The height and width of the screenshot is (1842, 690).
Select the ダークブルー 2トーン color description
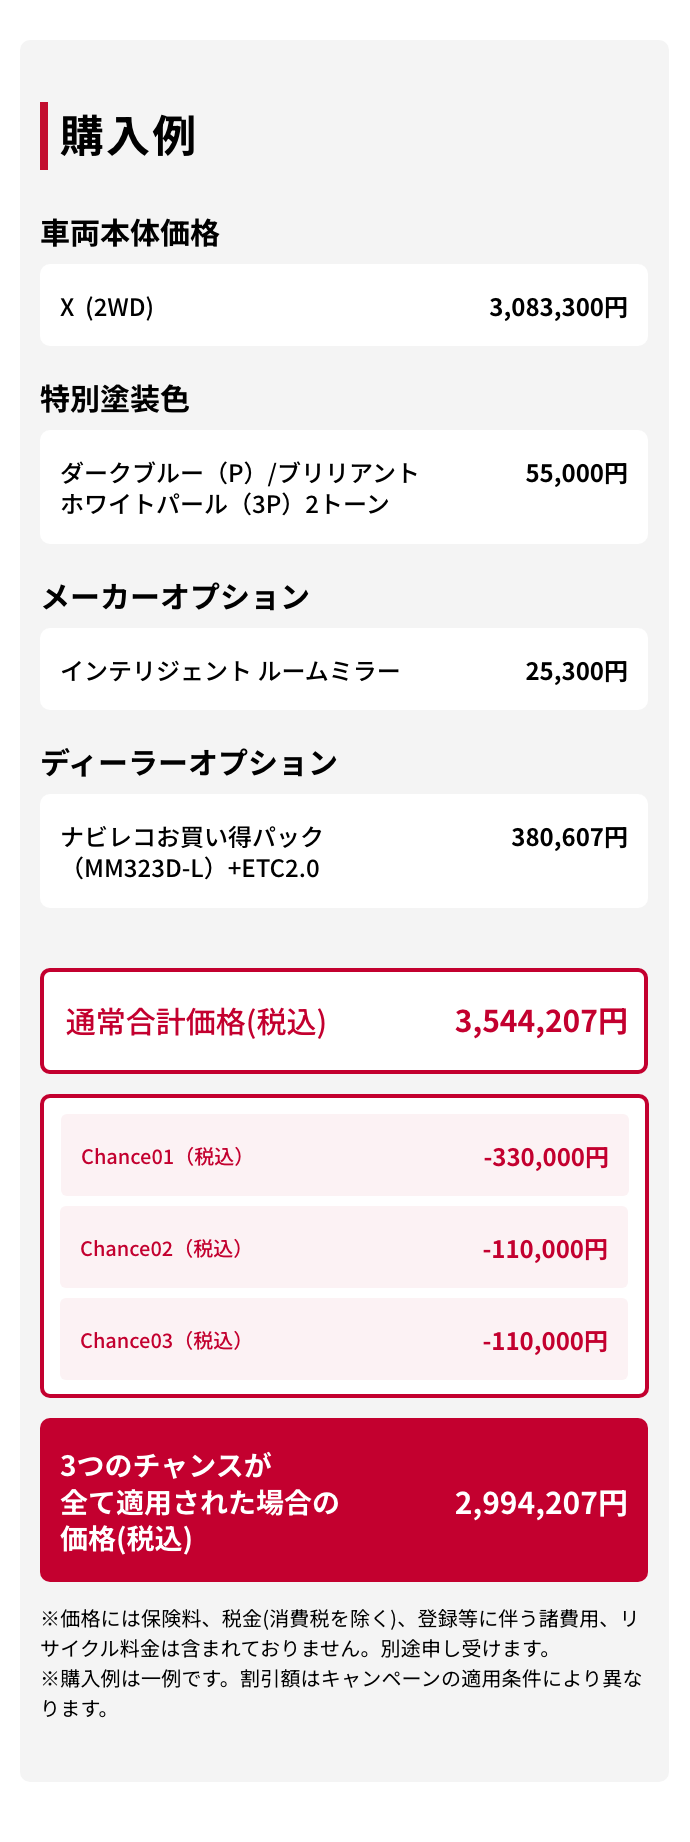[x=239, y=488]
